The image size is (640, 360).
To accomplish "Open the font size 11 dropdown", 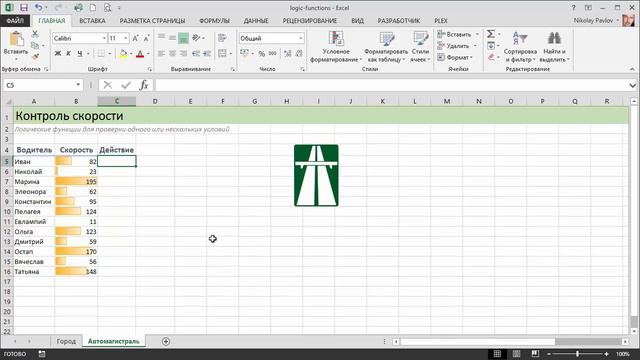I will pyautogui.click(x=126, y=38).
